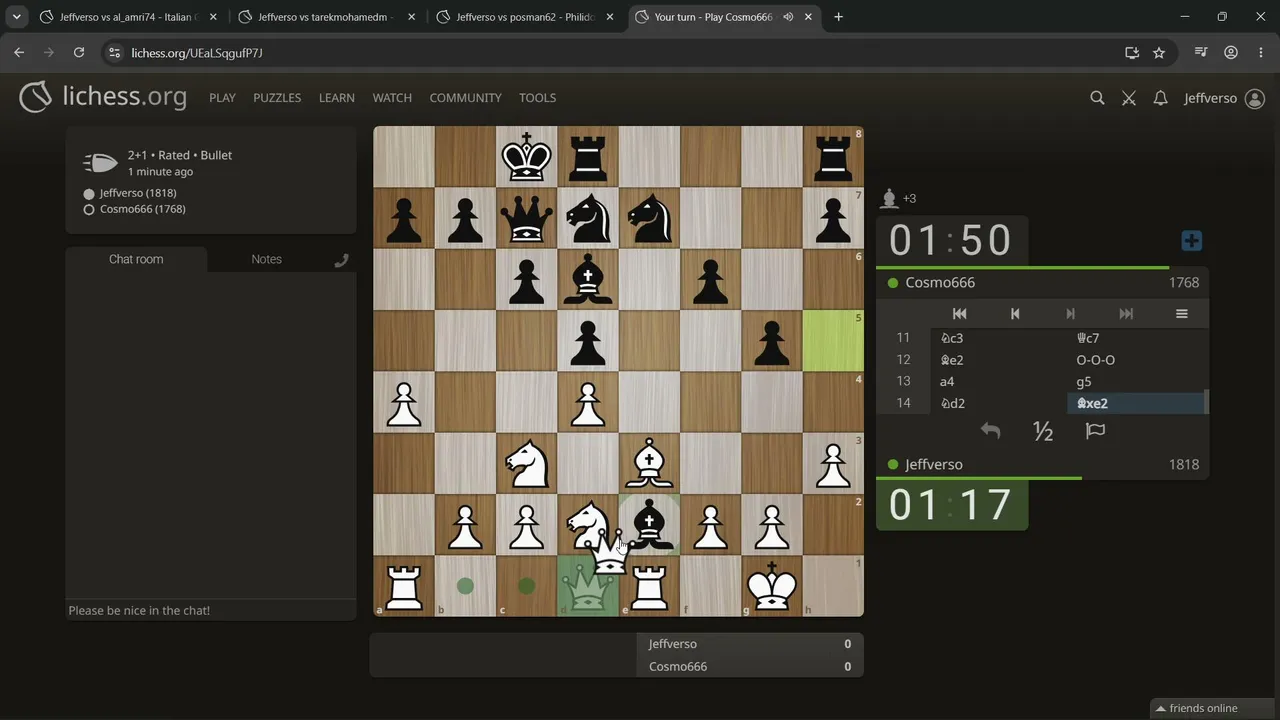1280x720 pixels.
Task: Select the white knight on c3
Action: pyautogui.click(x=526, y=464)
